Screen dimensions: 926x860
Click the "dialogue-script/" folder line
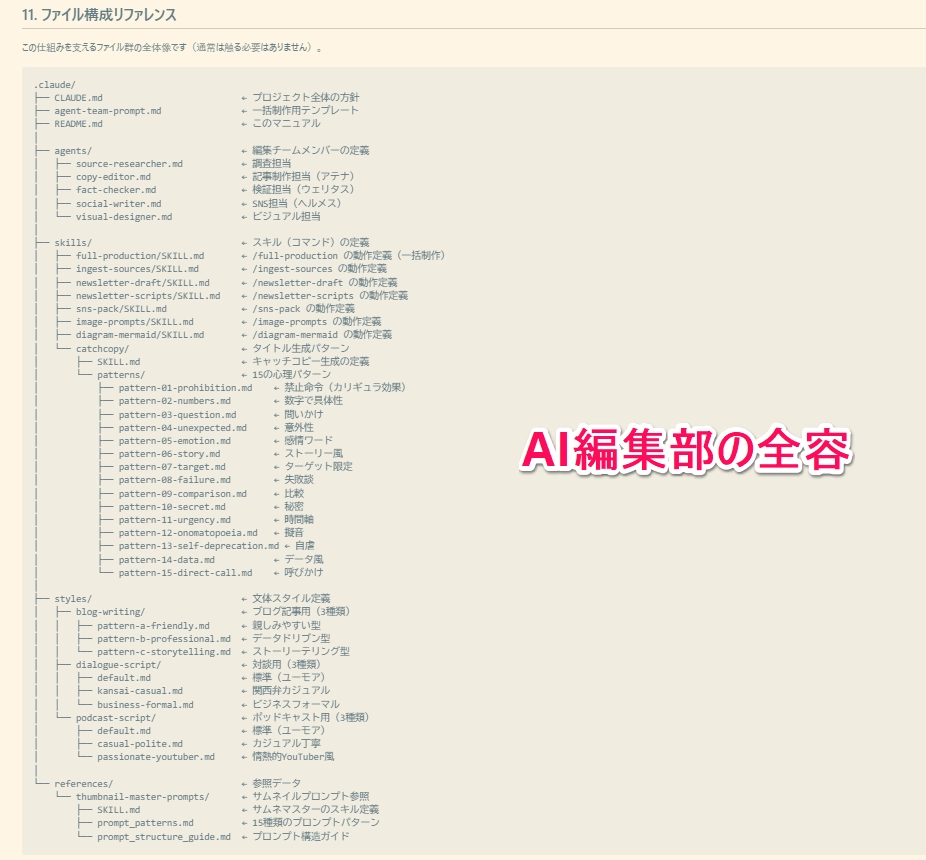click(x=118, y=665)
